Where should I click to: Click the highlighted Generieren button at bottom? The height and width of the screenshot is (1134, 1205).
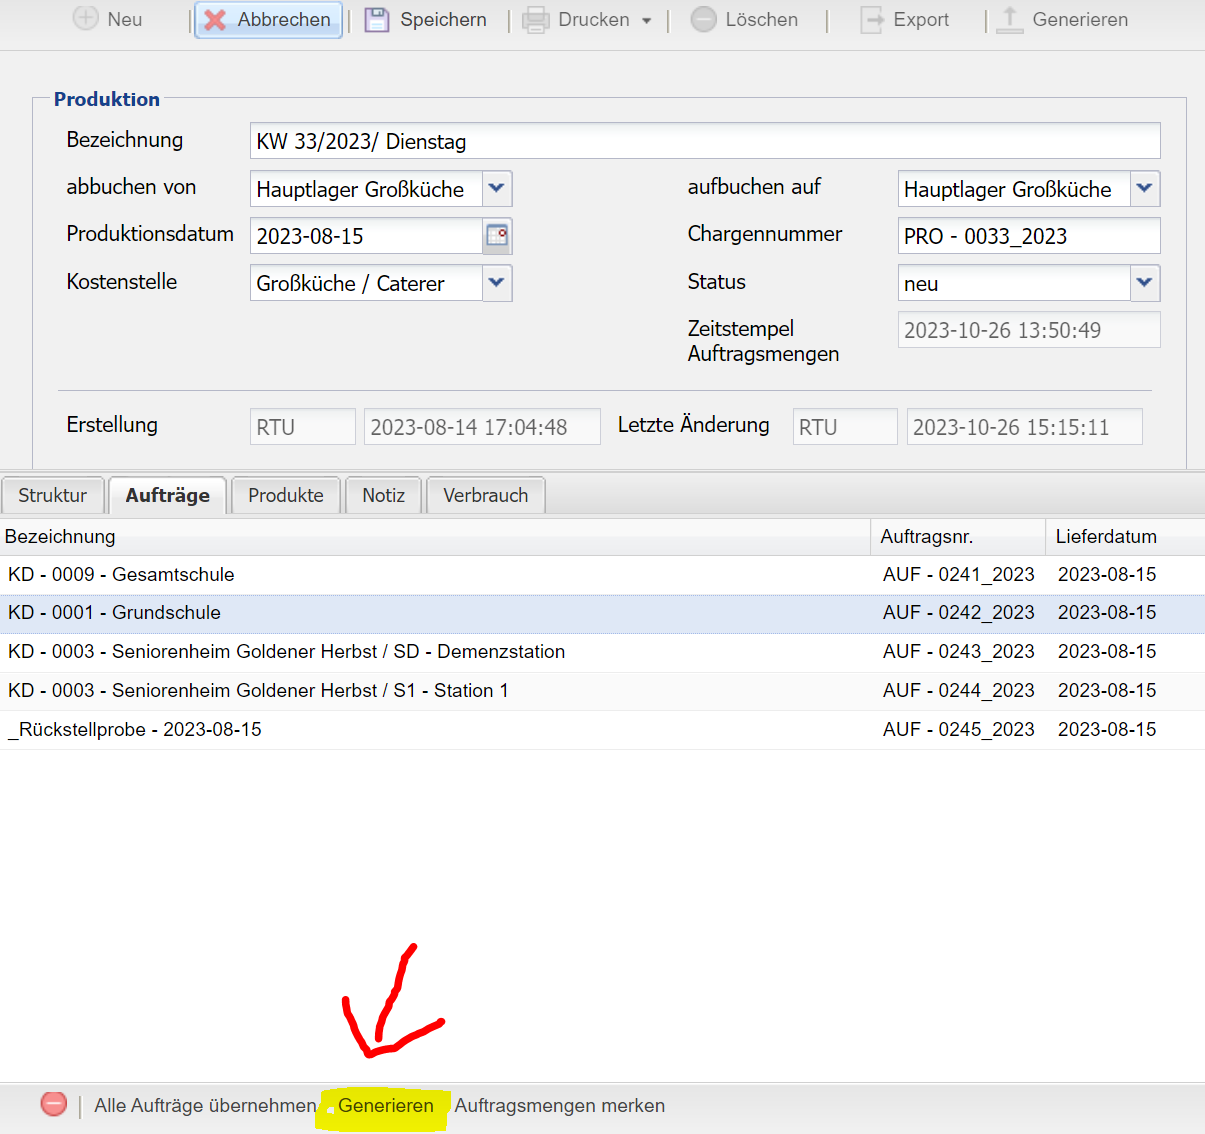(386, 1106)
